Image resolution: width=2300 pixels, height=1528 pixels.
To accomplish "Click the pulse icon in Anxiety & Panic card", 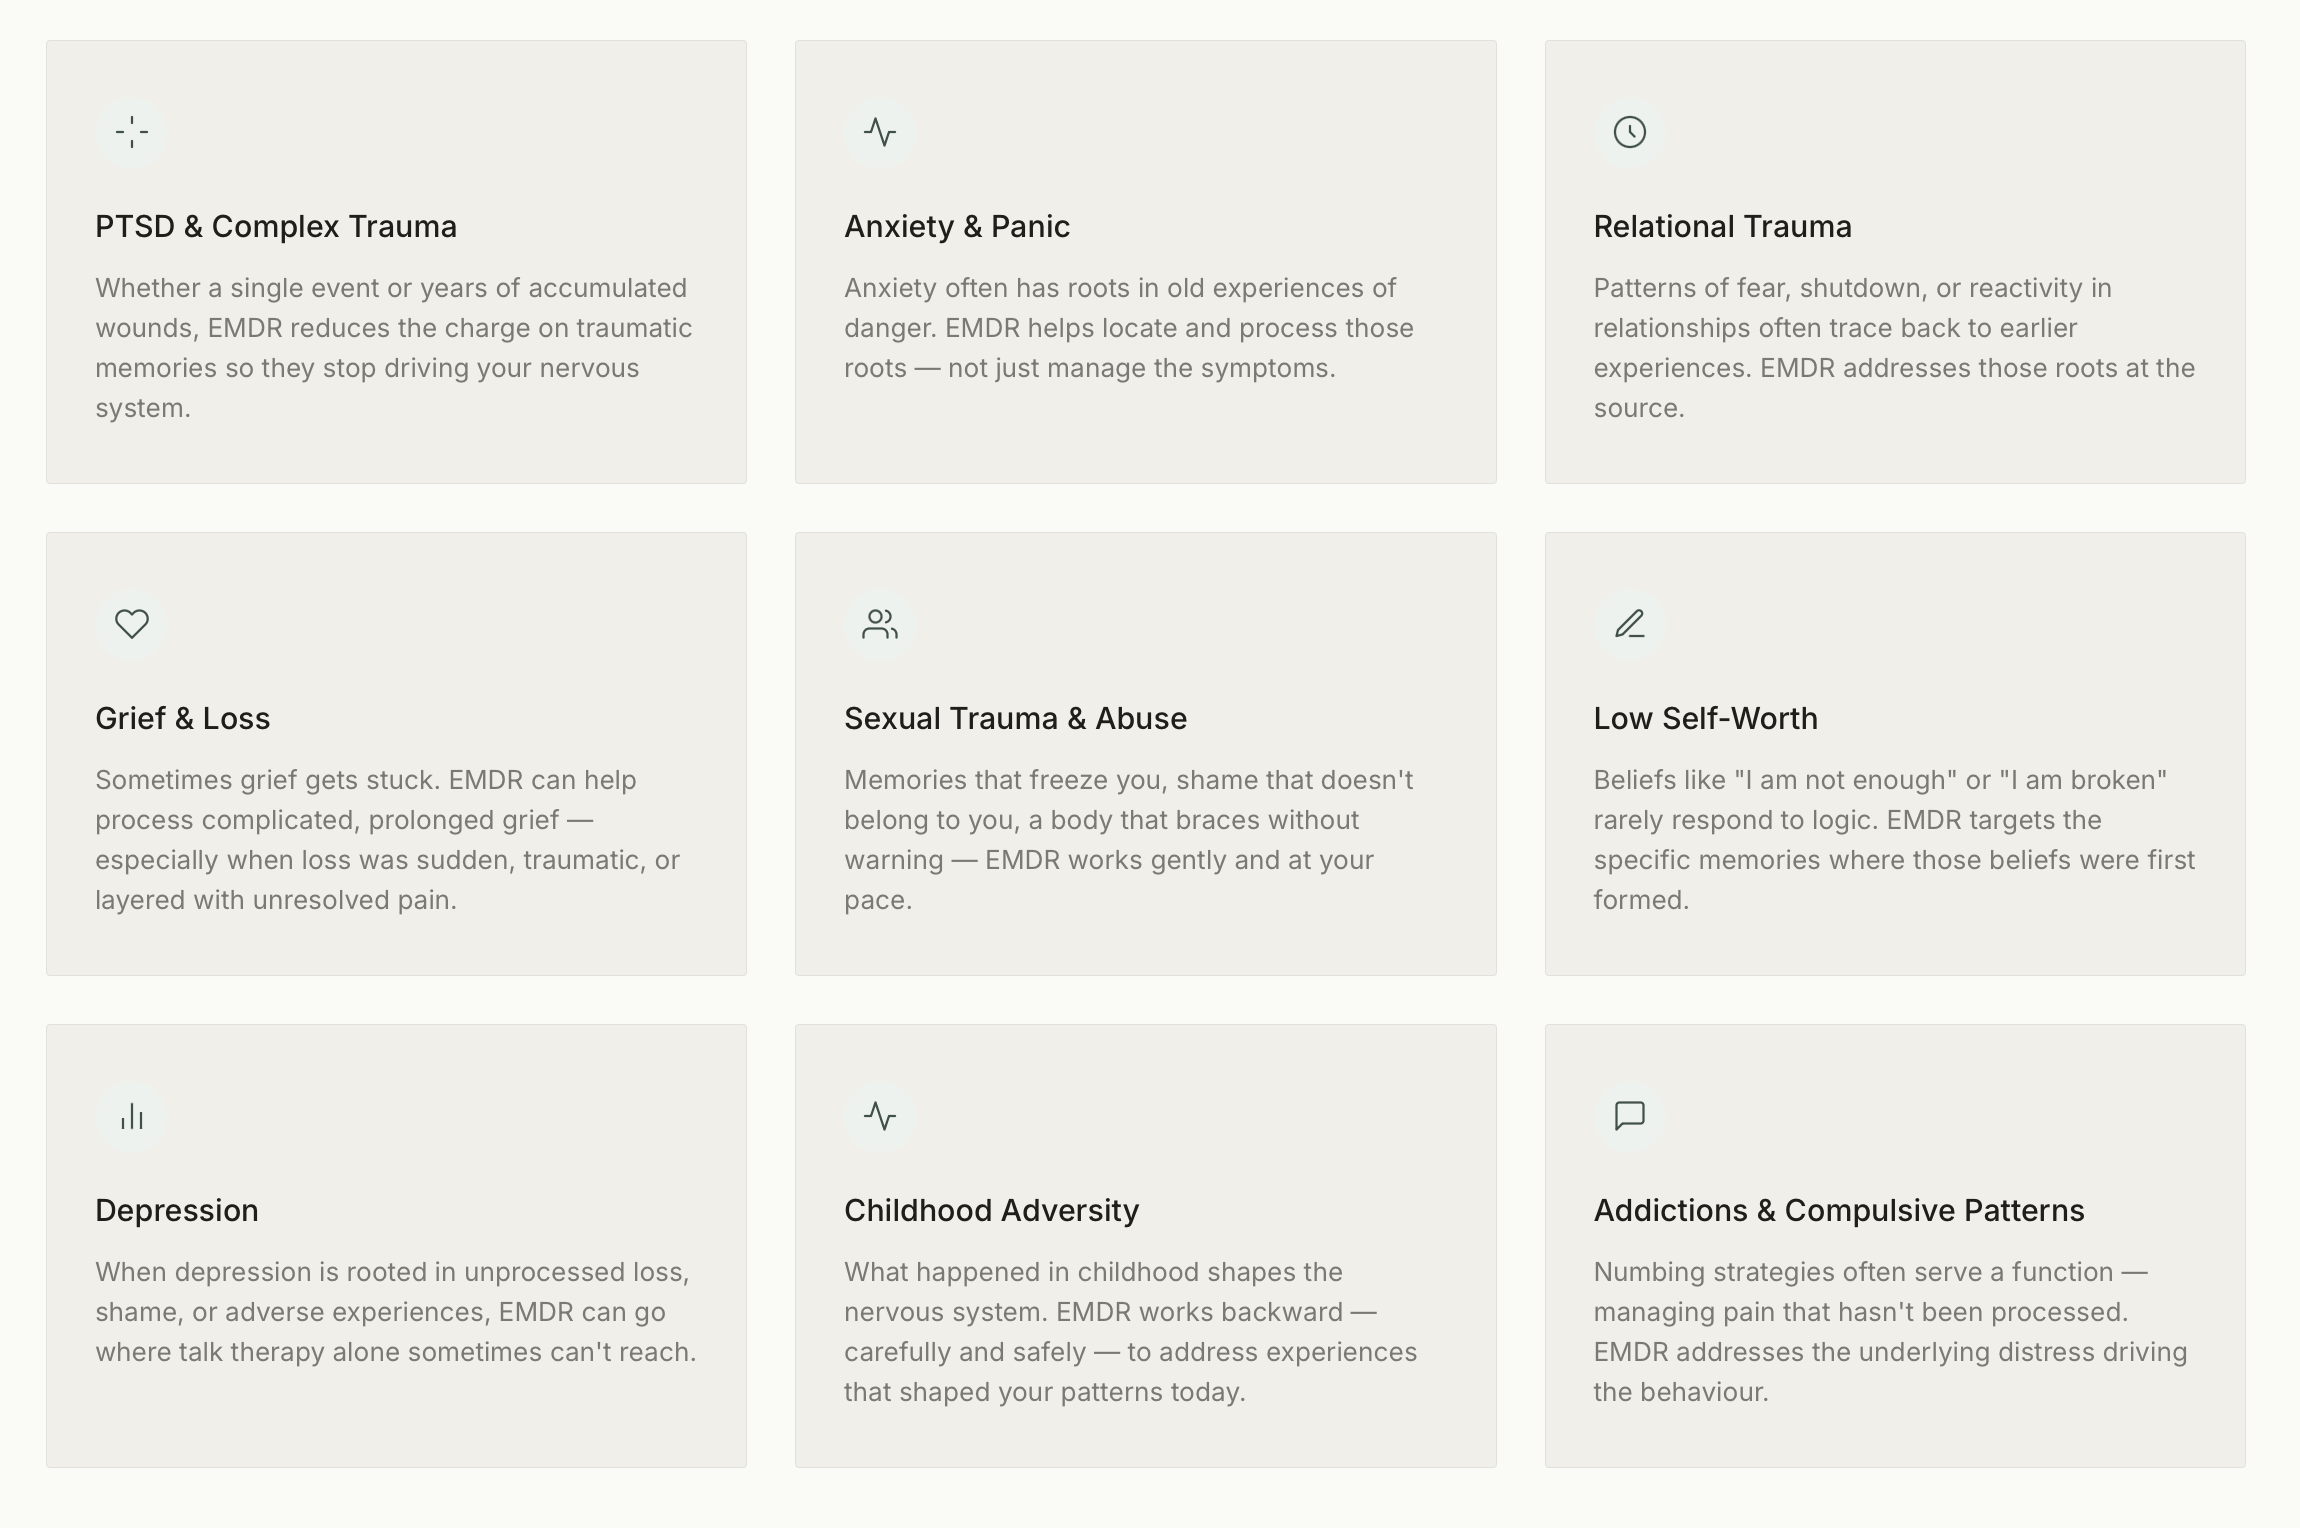I will coord(880,132).
